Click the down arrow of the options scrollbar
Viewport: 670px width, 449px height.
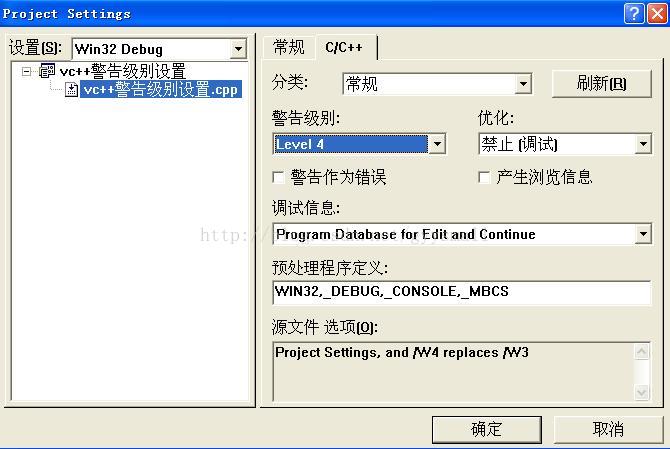pyautogui.click(x=642, y=392)
